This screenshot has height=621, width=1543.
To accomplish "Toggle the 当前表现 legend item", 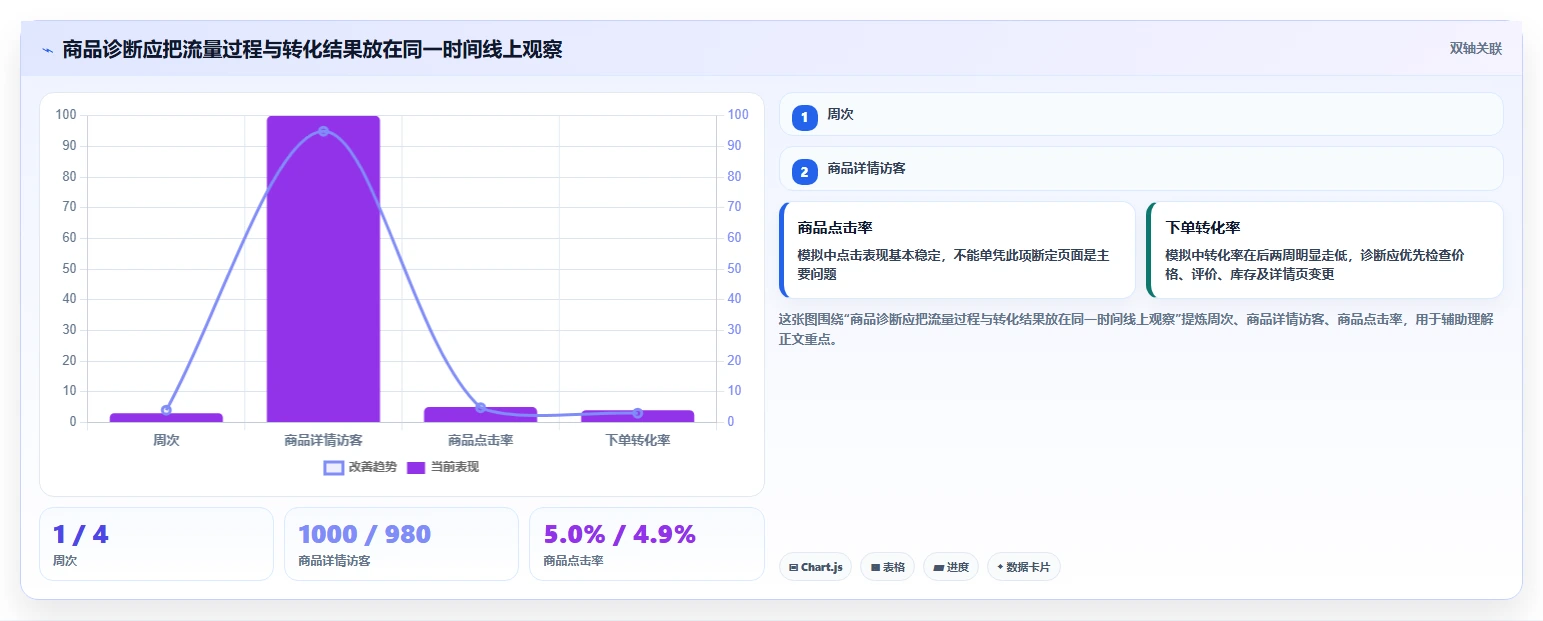I will [443, 467].
